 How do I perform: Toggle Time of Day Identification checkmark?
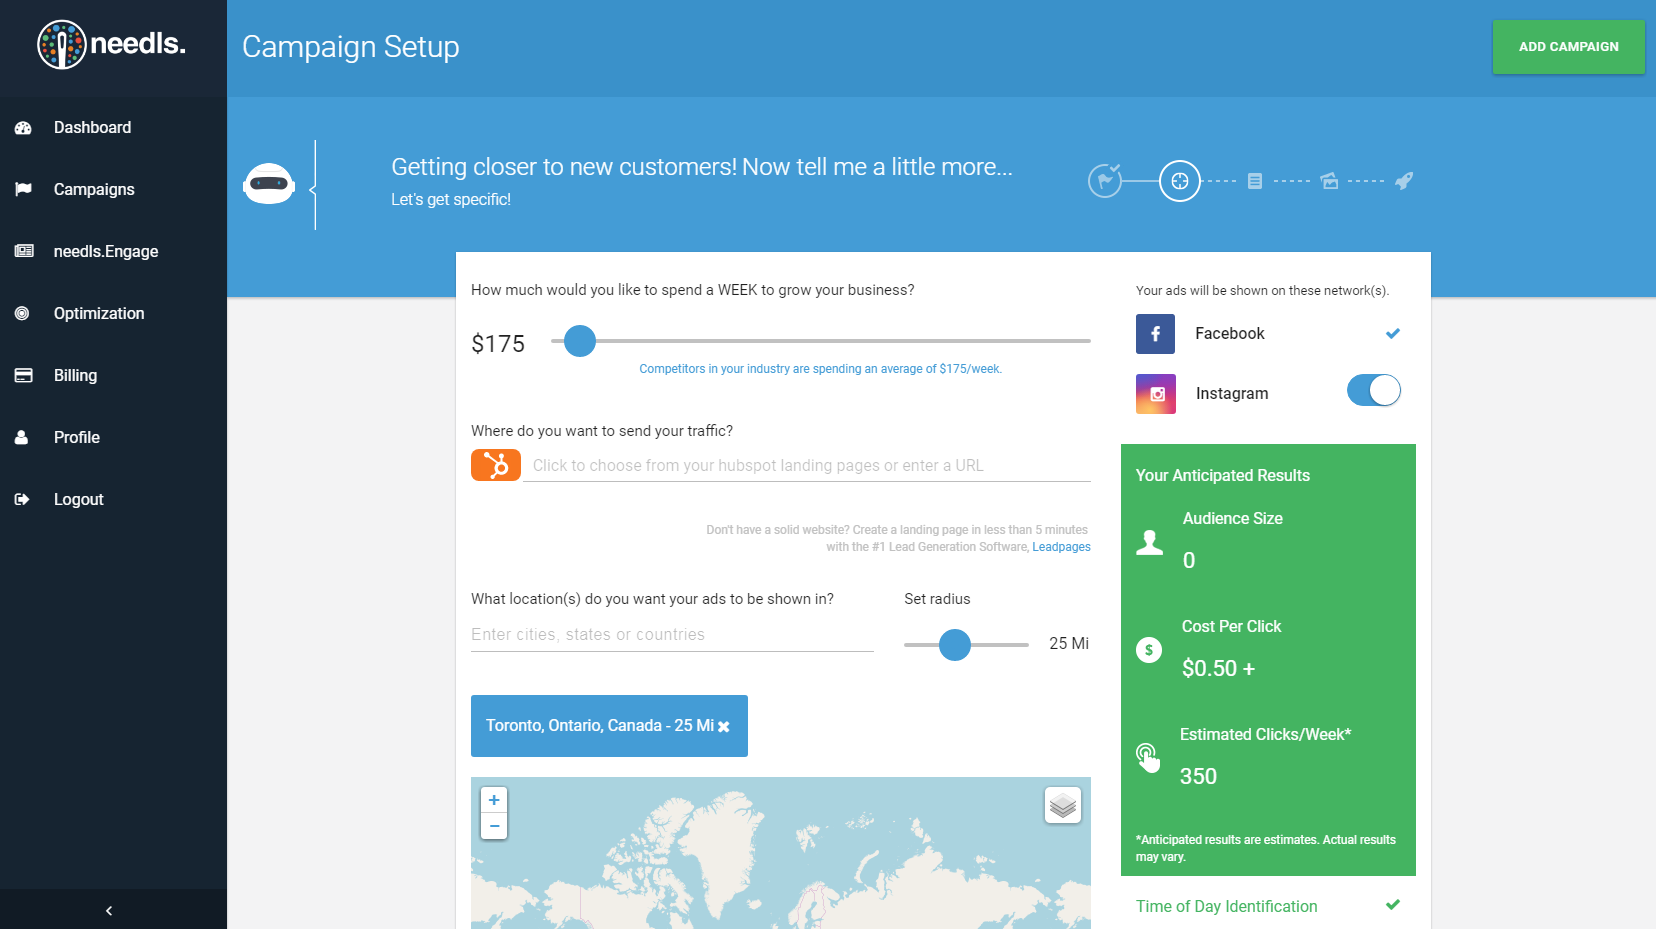[x=1392, y=905]
